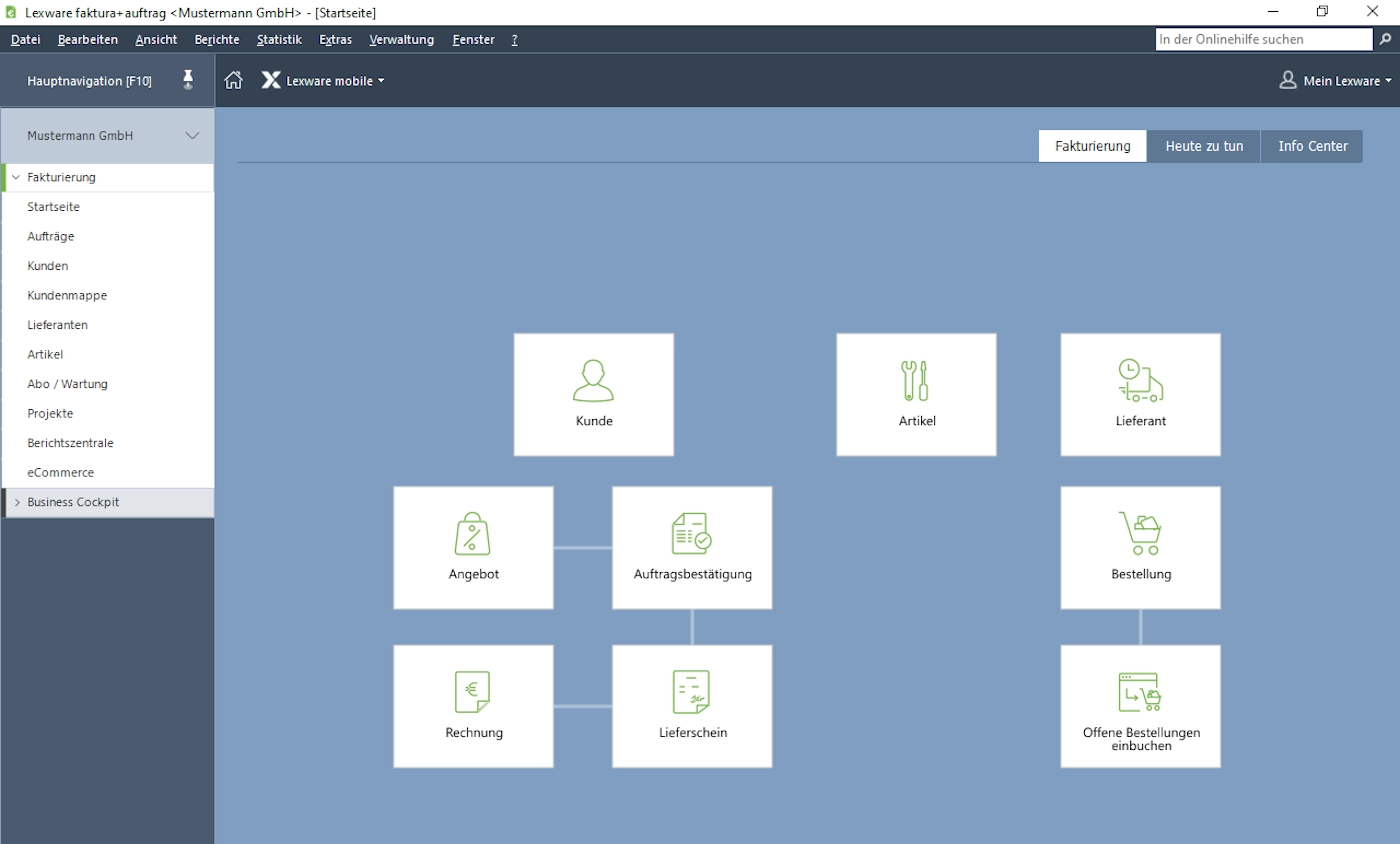
Task: Click the Onlinehilfe search field
Action: (1262, 40)
